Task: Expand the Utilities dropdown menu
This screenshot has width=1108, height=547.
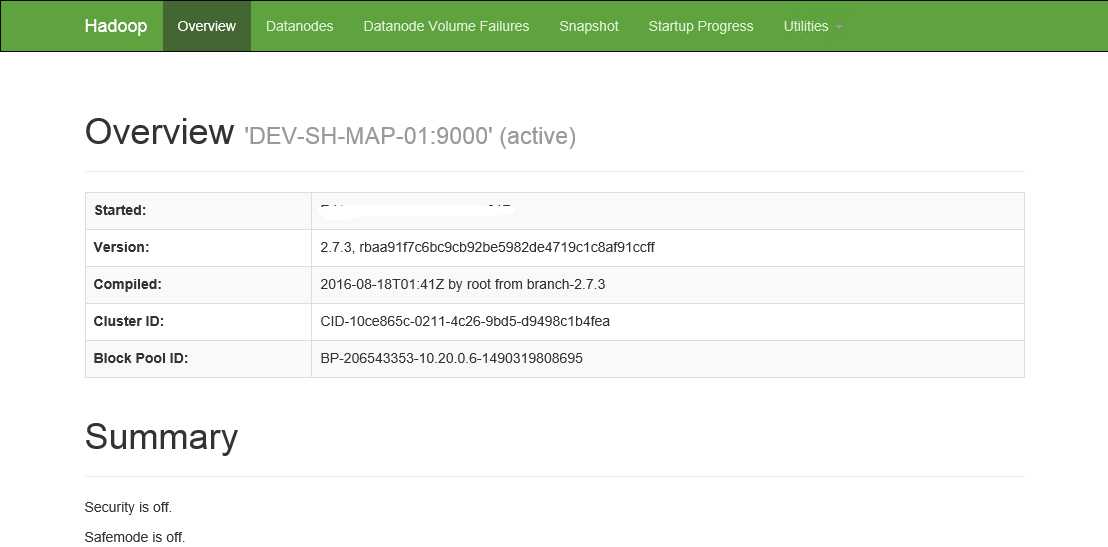Action: [813, 26]
